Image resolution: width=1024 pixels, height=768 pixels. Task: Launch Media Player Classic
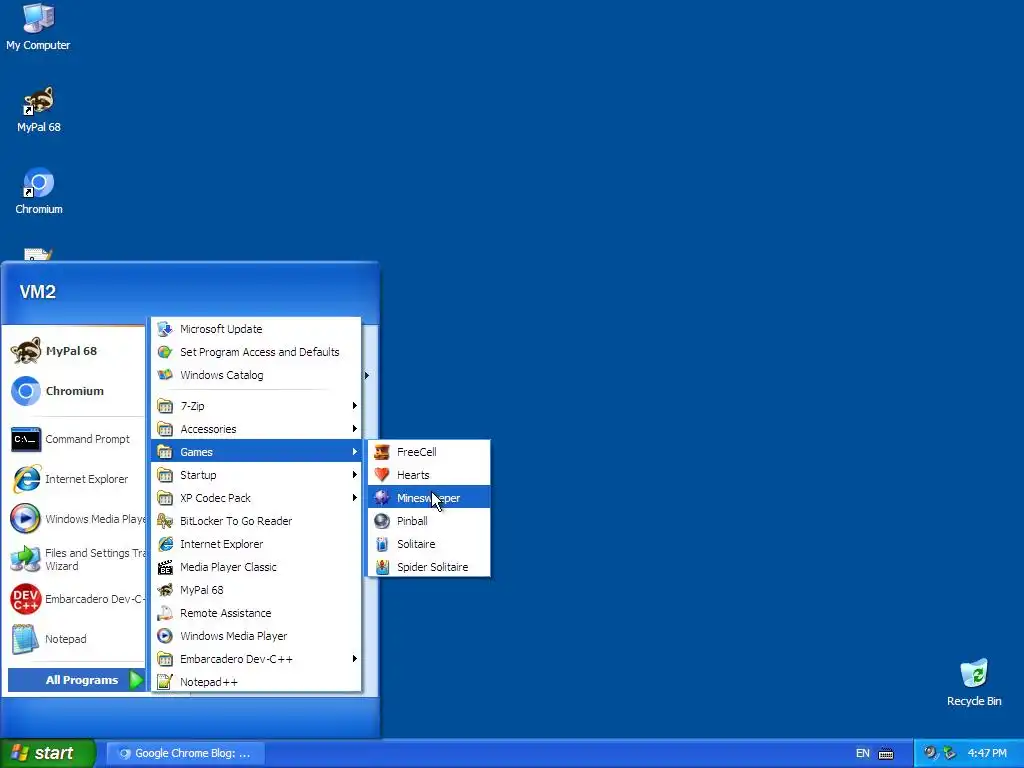pyautogui.click(x=256, y=567)
